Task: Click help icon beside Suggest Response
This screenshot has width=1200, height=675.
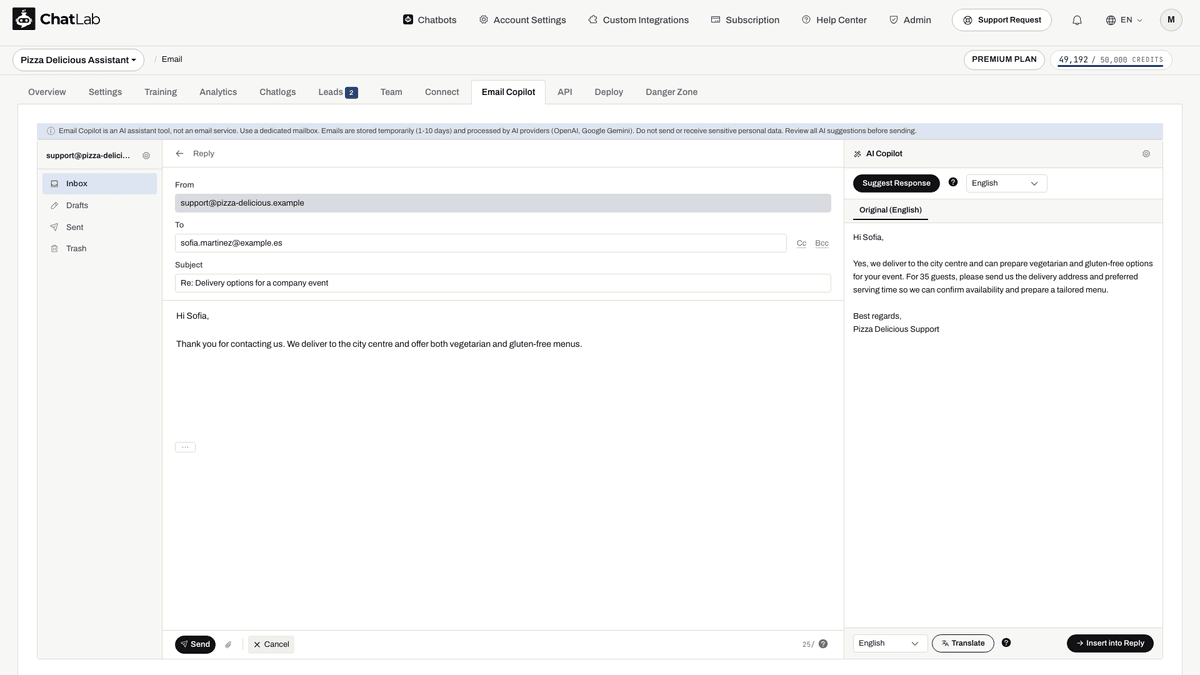Action: click(x=953, y=182)
